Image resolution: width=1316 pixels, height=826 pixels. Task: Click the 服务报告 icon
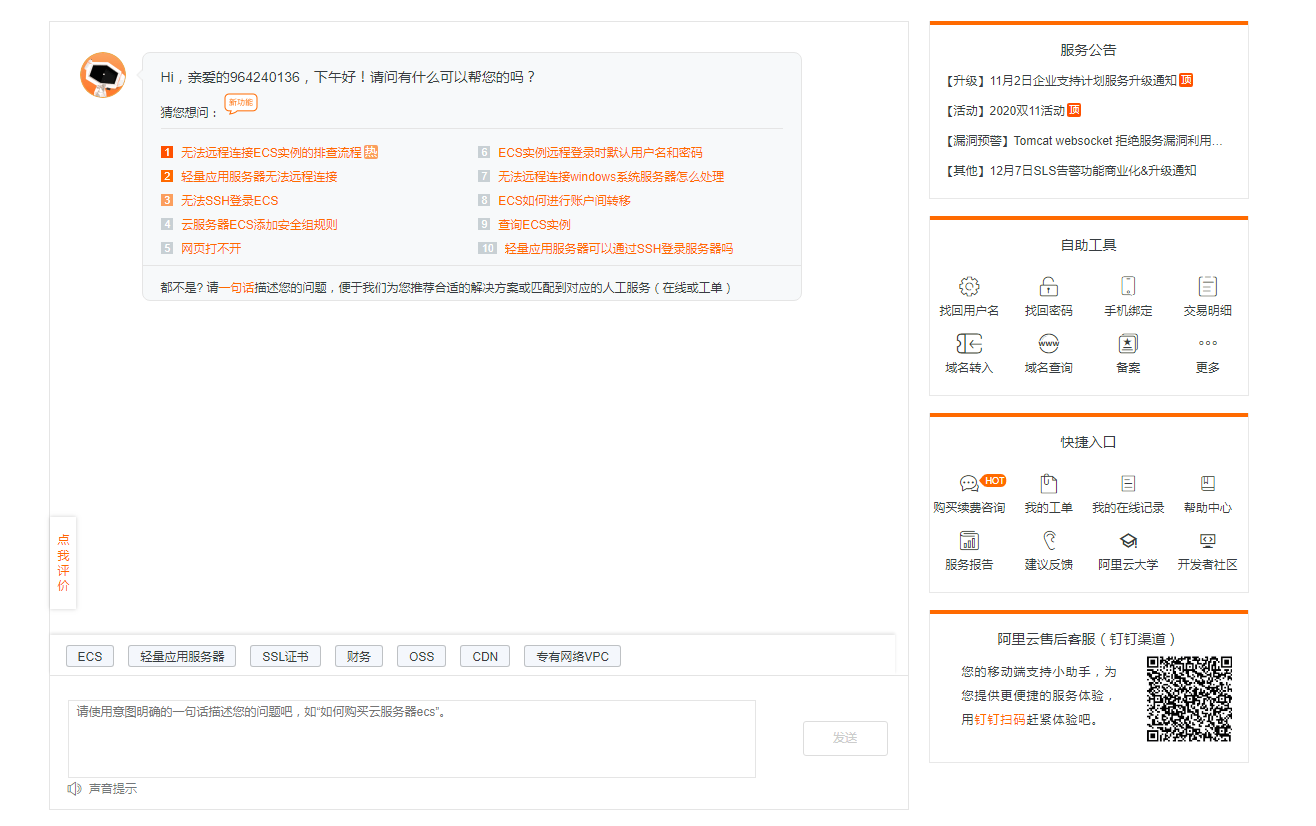969,550
